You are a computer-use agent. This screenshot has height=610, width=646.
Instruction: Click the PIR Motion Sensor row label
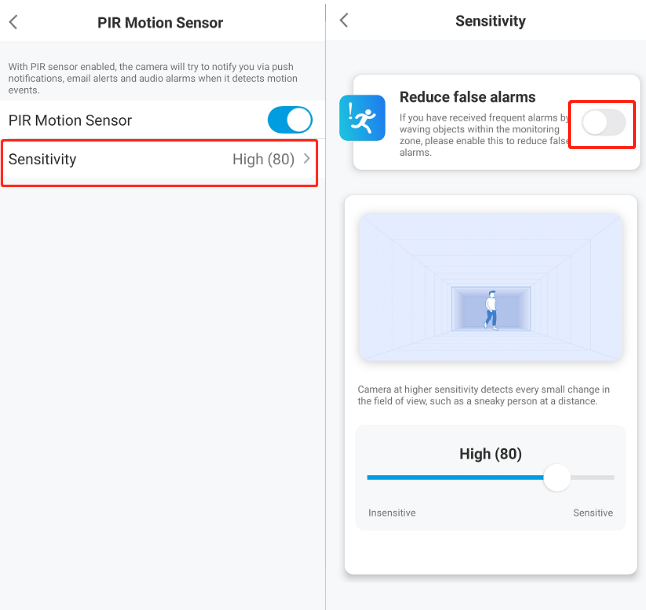tap(70, 120)
